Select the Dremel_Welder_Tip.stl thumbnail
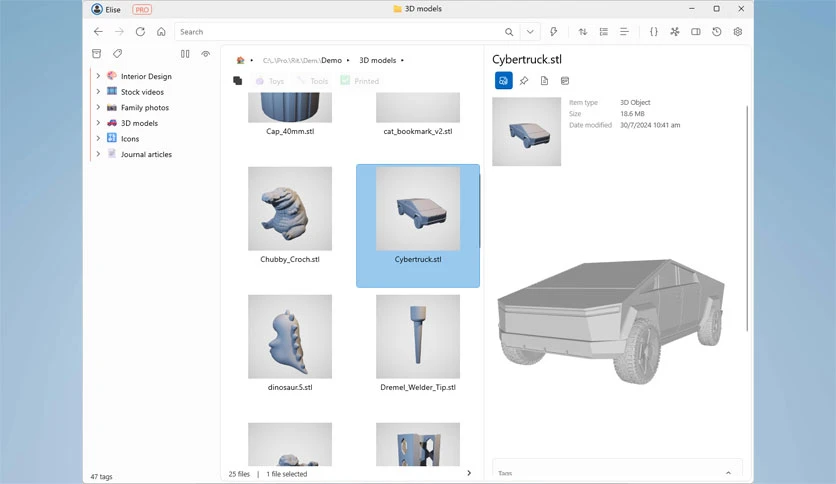836x484 pixels. pos(418,336)
